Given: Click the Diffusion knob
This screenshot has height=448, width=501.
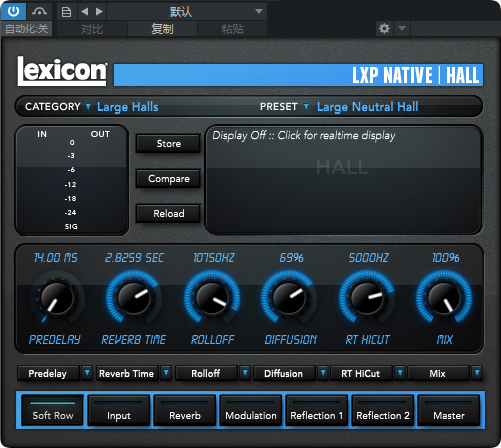Looking at the screenshot, I should (x=289, y=297).
